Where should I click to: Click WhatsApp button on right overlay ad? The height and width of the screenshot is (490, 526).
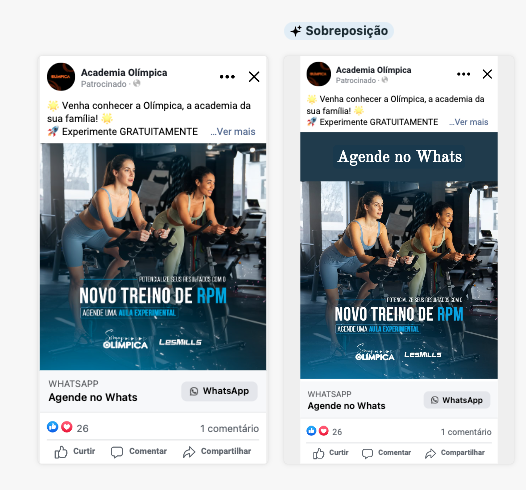(x=457, y=400)
